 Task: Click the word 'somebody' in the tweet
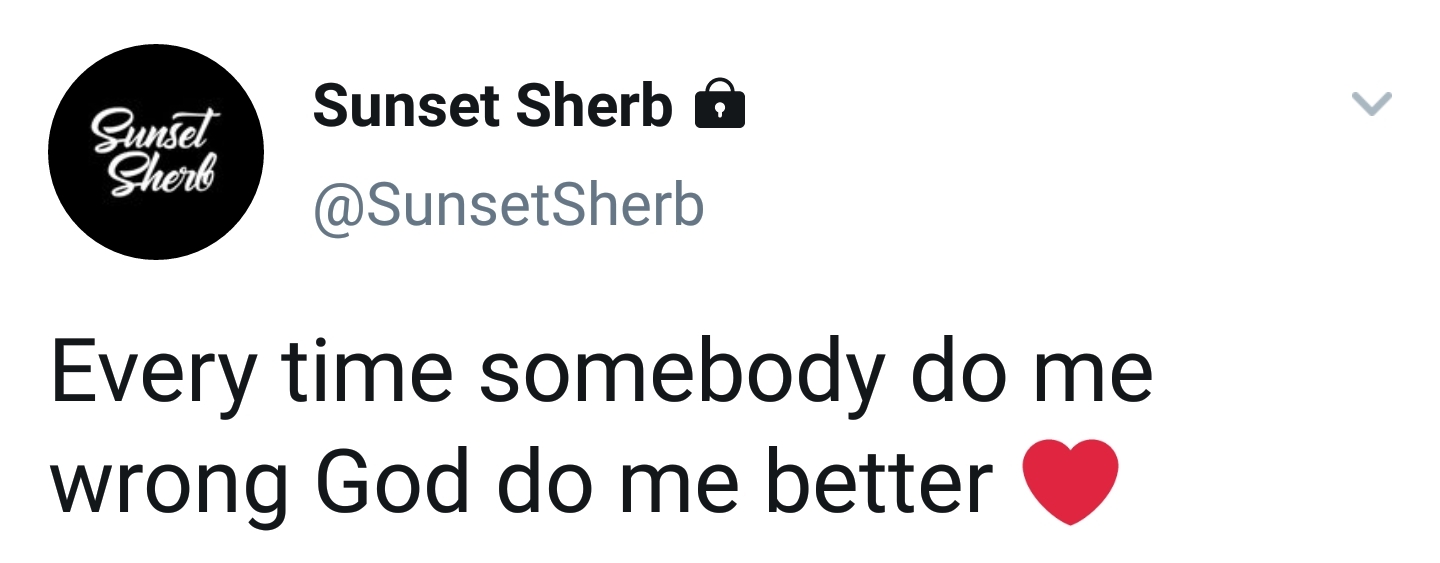682,373
